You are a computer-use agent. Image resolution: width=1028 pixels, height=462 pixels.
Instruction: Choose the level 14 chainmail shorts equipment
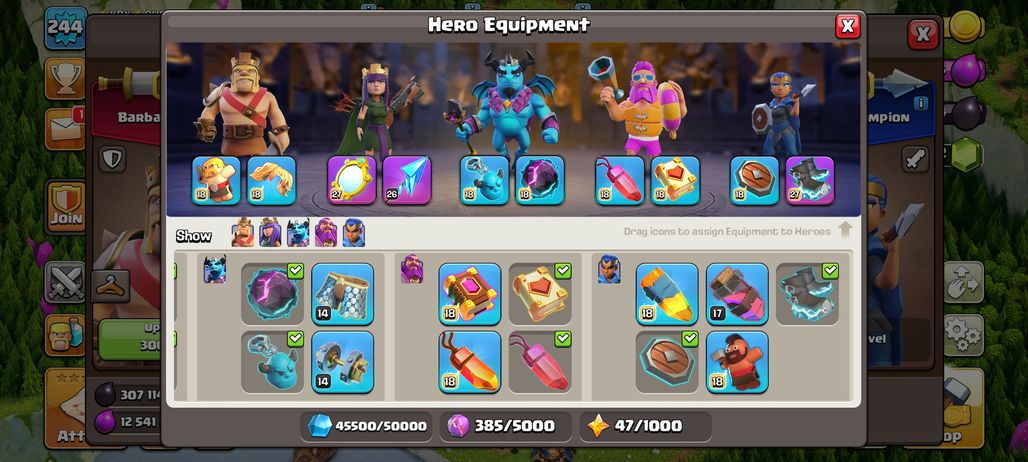click(x=342, y=294)
